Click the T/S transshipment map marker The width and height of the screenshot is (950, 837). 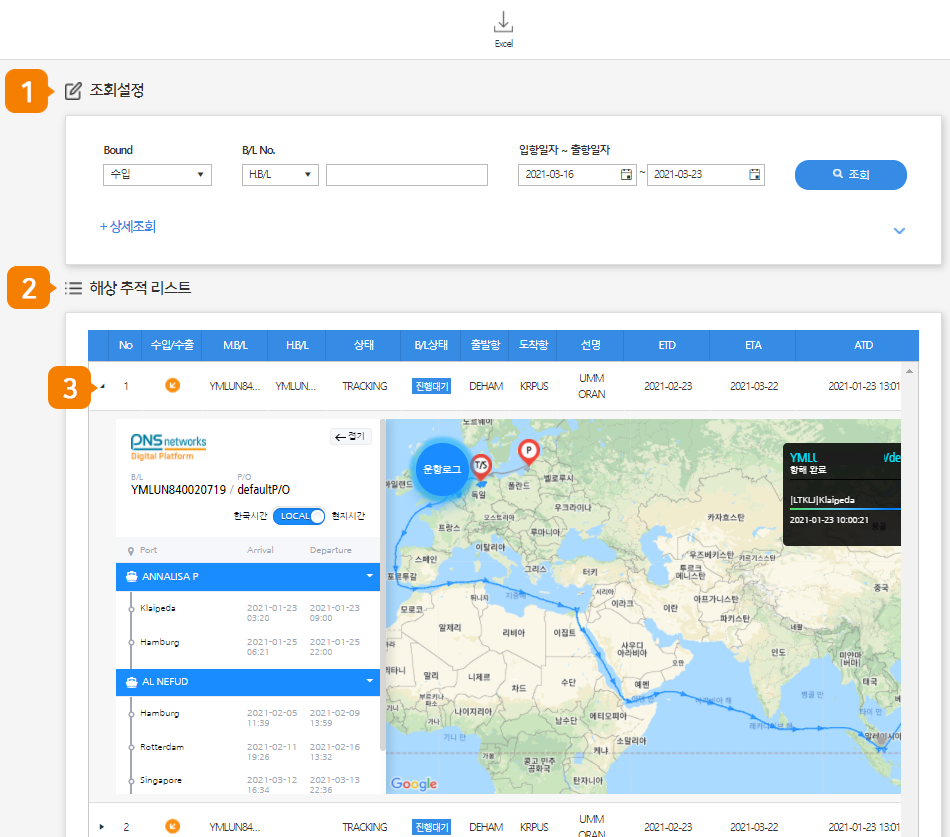(480, 465)
